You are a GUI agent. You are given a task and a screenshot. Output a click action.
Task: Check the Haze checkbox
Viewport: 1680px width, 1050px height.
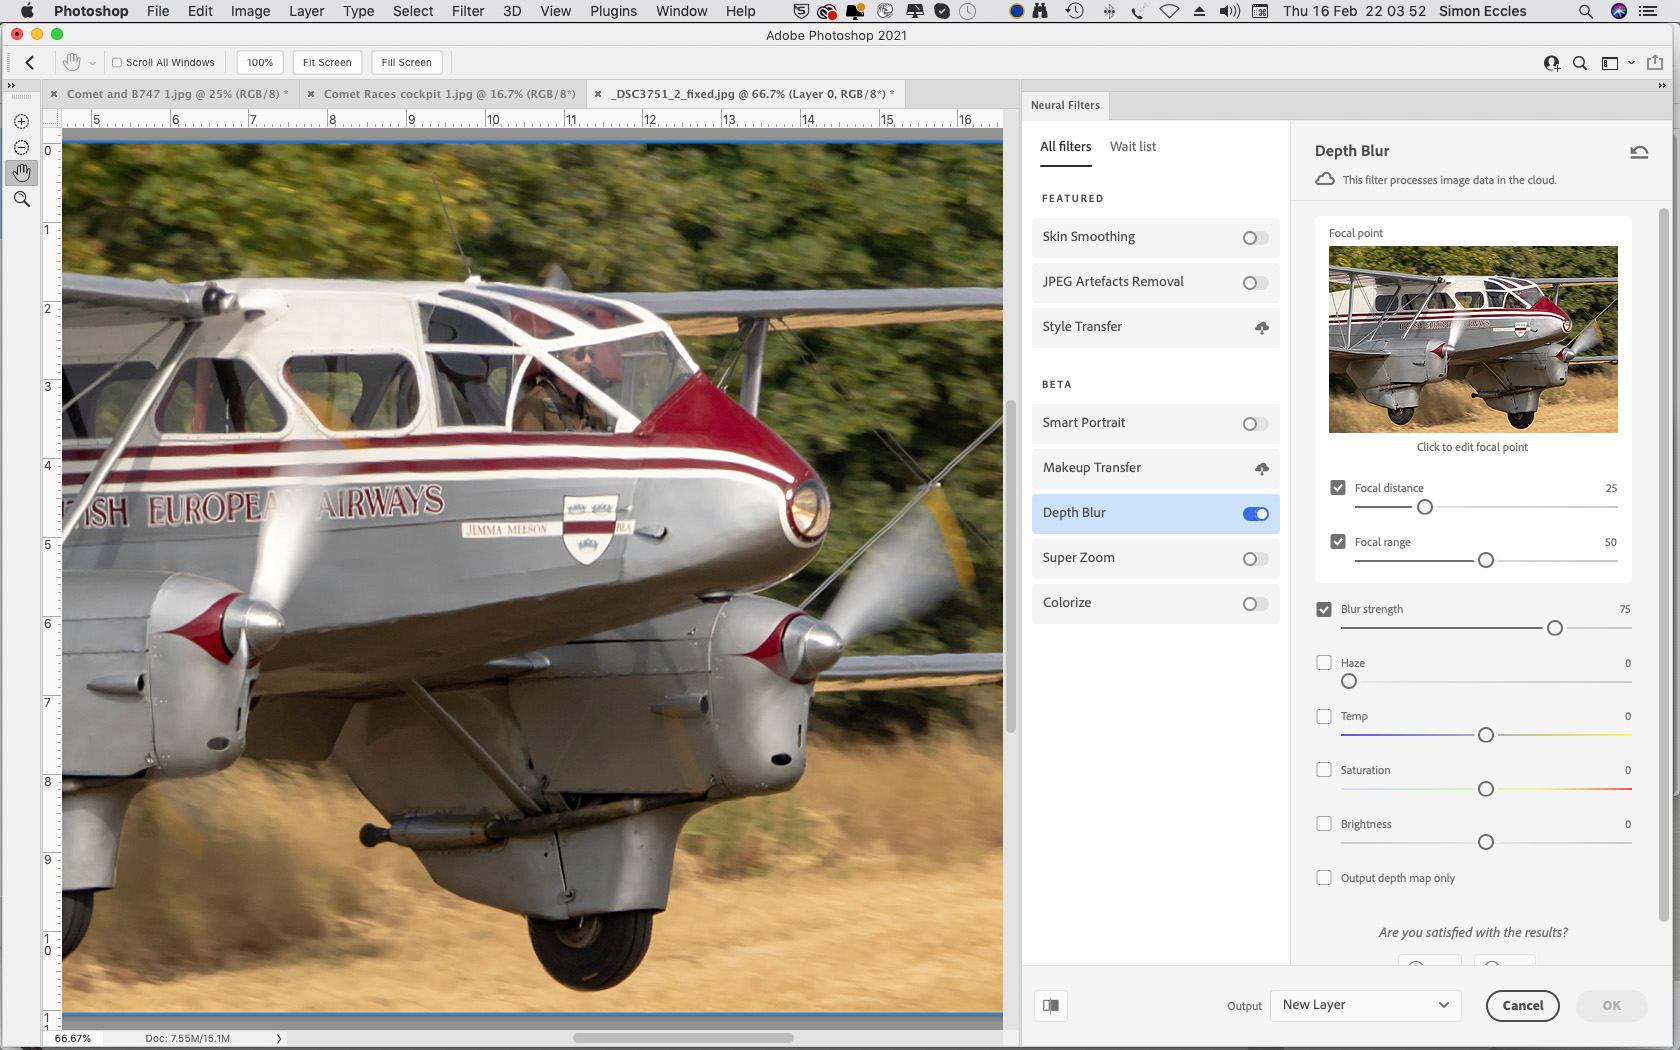[1324, 662]
